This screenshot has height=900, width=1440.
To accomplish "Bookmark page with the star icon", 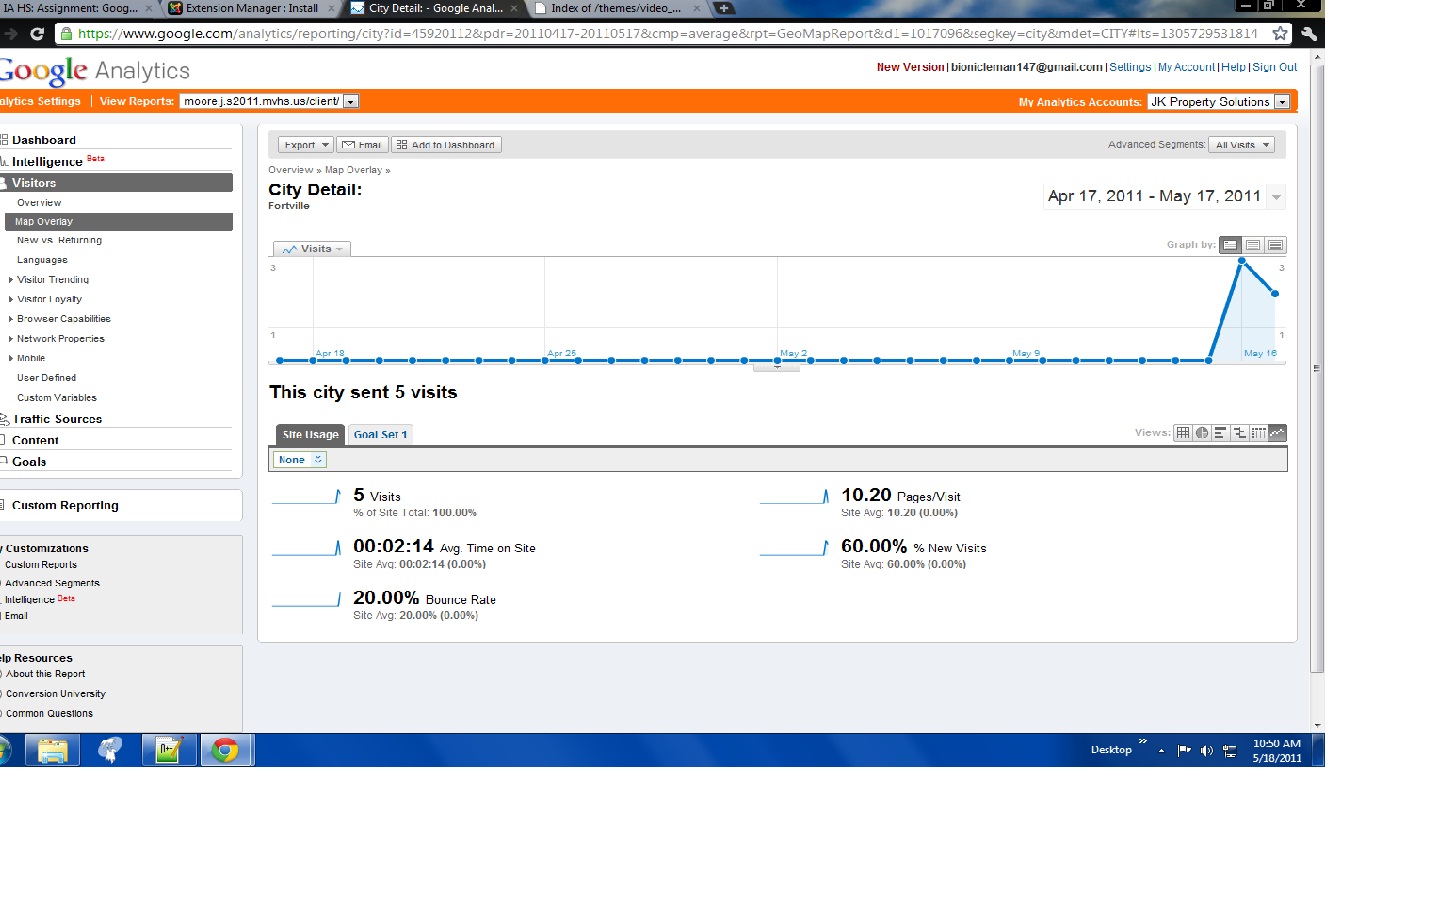I will point(1280,33).
